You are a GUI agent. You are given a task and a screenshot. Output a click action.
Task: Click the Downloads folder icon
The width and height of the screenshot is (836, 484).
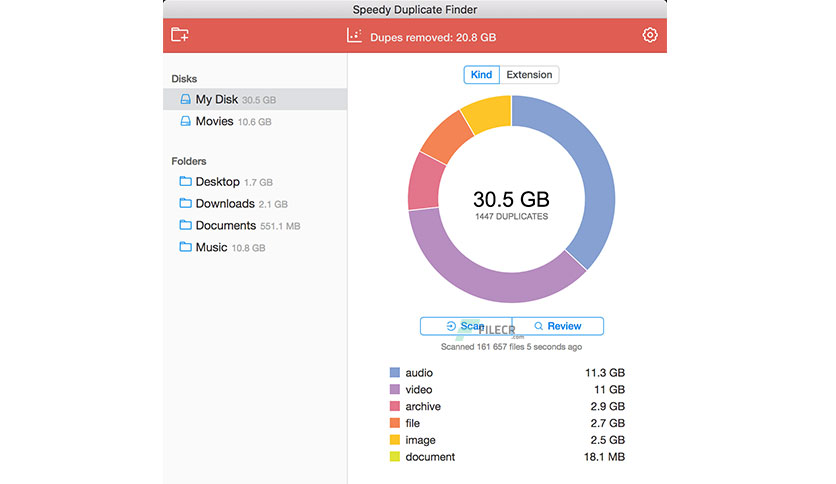click(185, 203)
